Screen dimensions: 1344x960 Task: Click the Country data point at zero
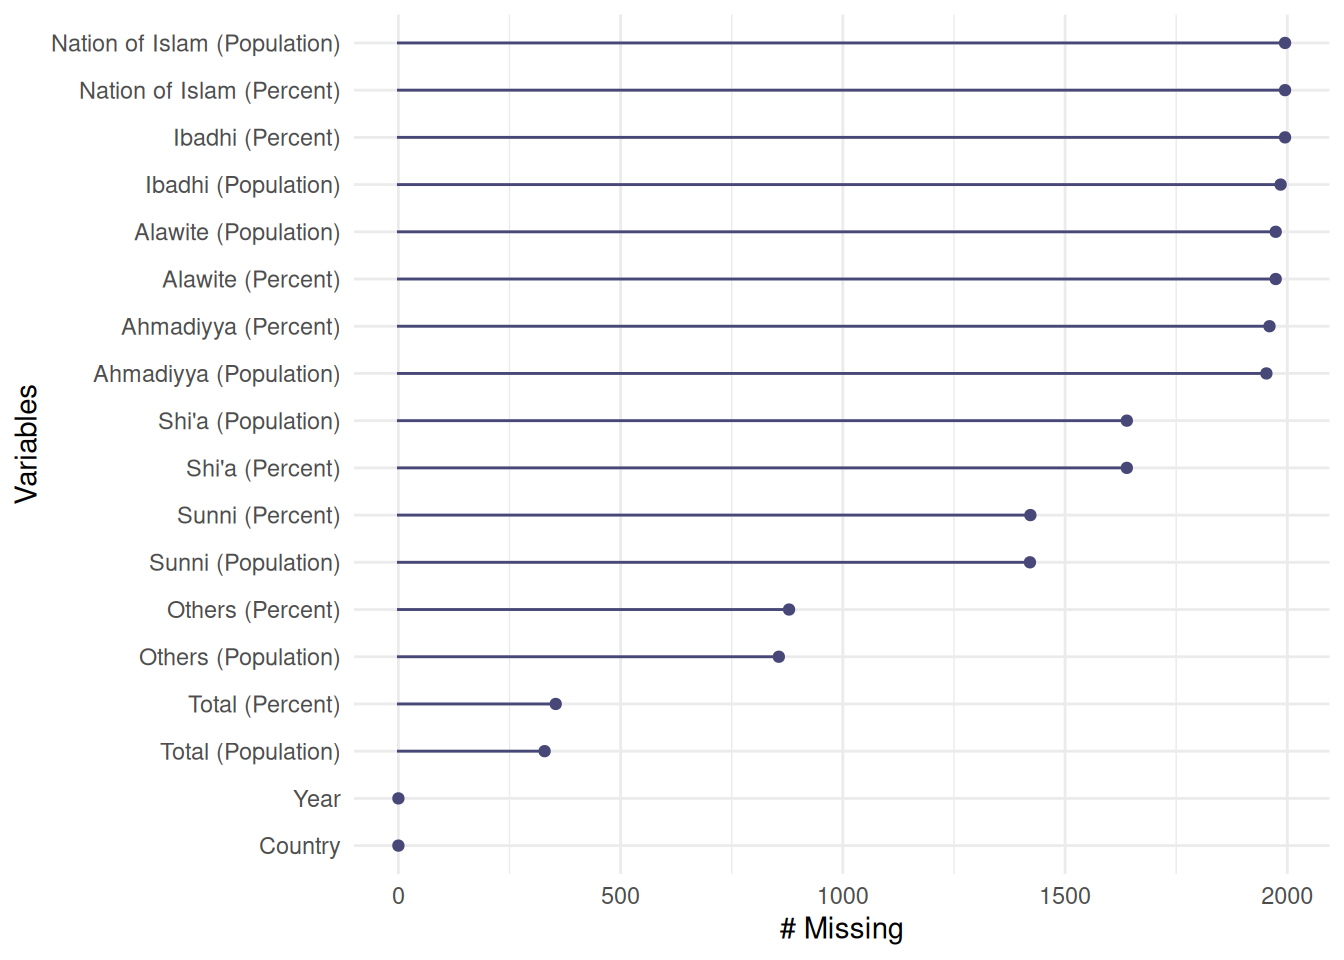[x=398, y=846]
